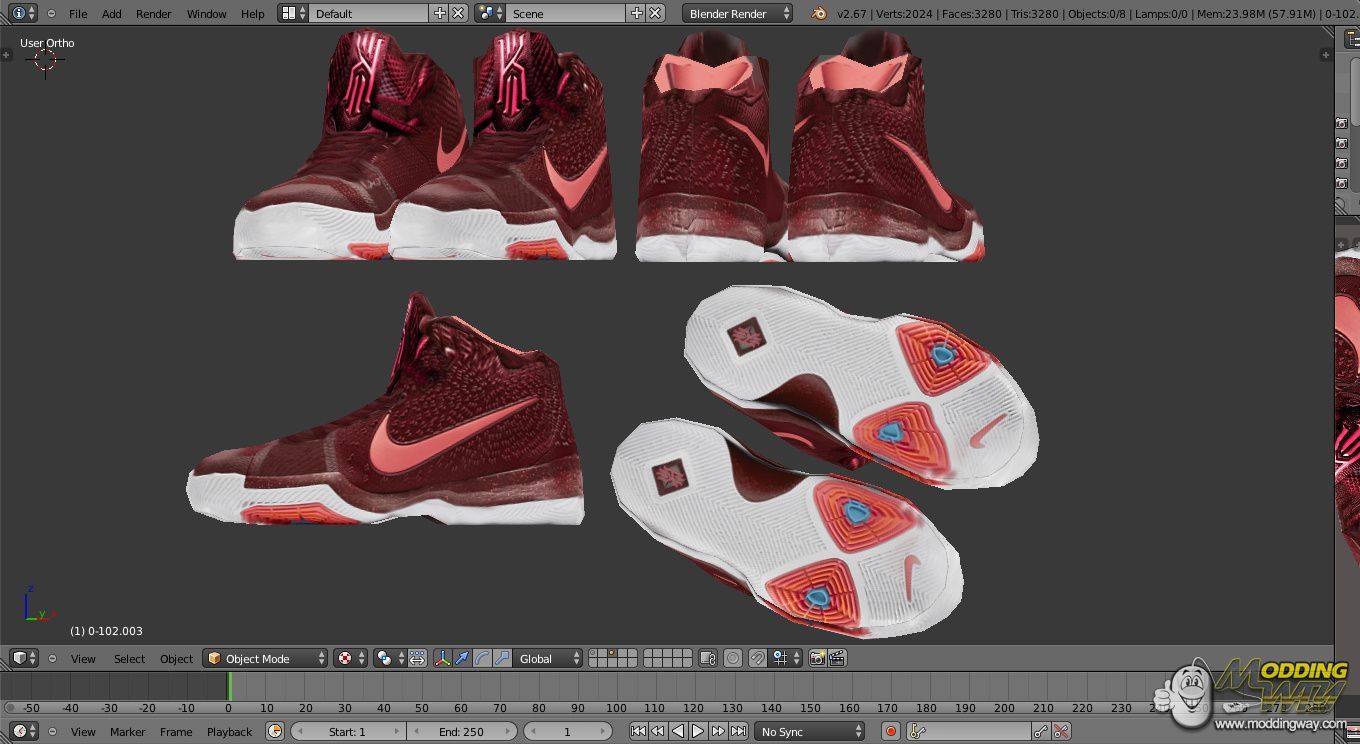
Task: Open the Object Mode dropdown
Action: [265, 658]
